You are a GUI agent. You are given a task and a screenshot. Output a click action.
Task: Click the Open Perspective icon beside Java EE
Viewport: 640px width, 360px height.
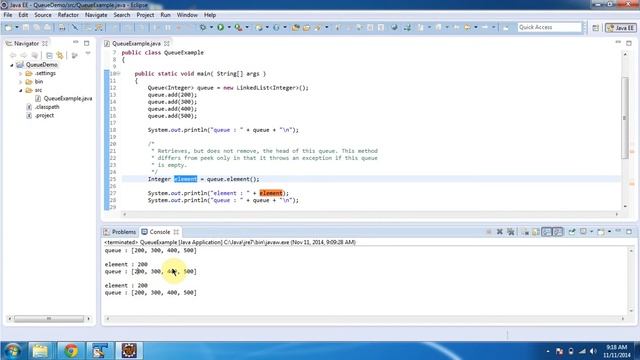click(x=596, y=28)
